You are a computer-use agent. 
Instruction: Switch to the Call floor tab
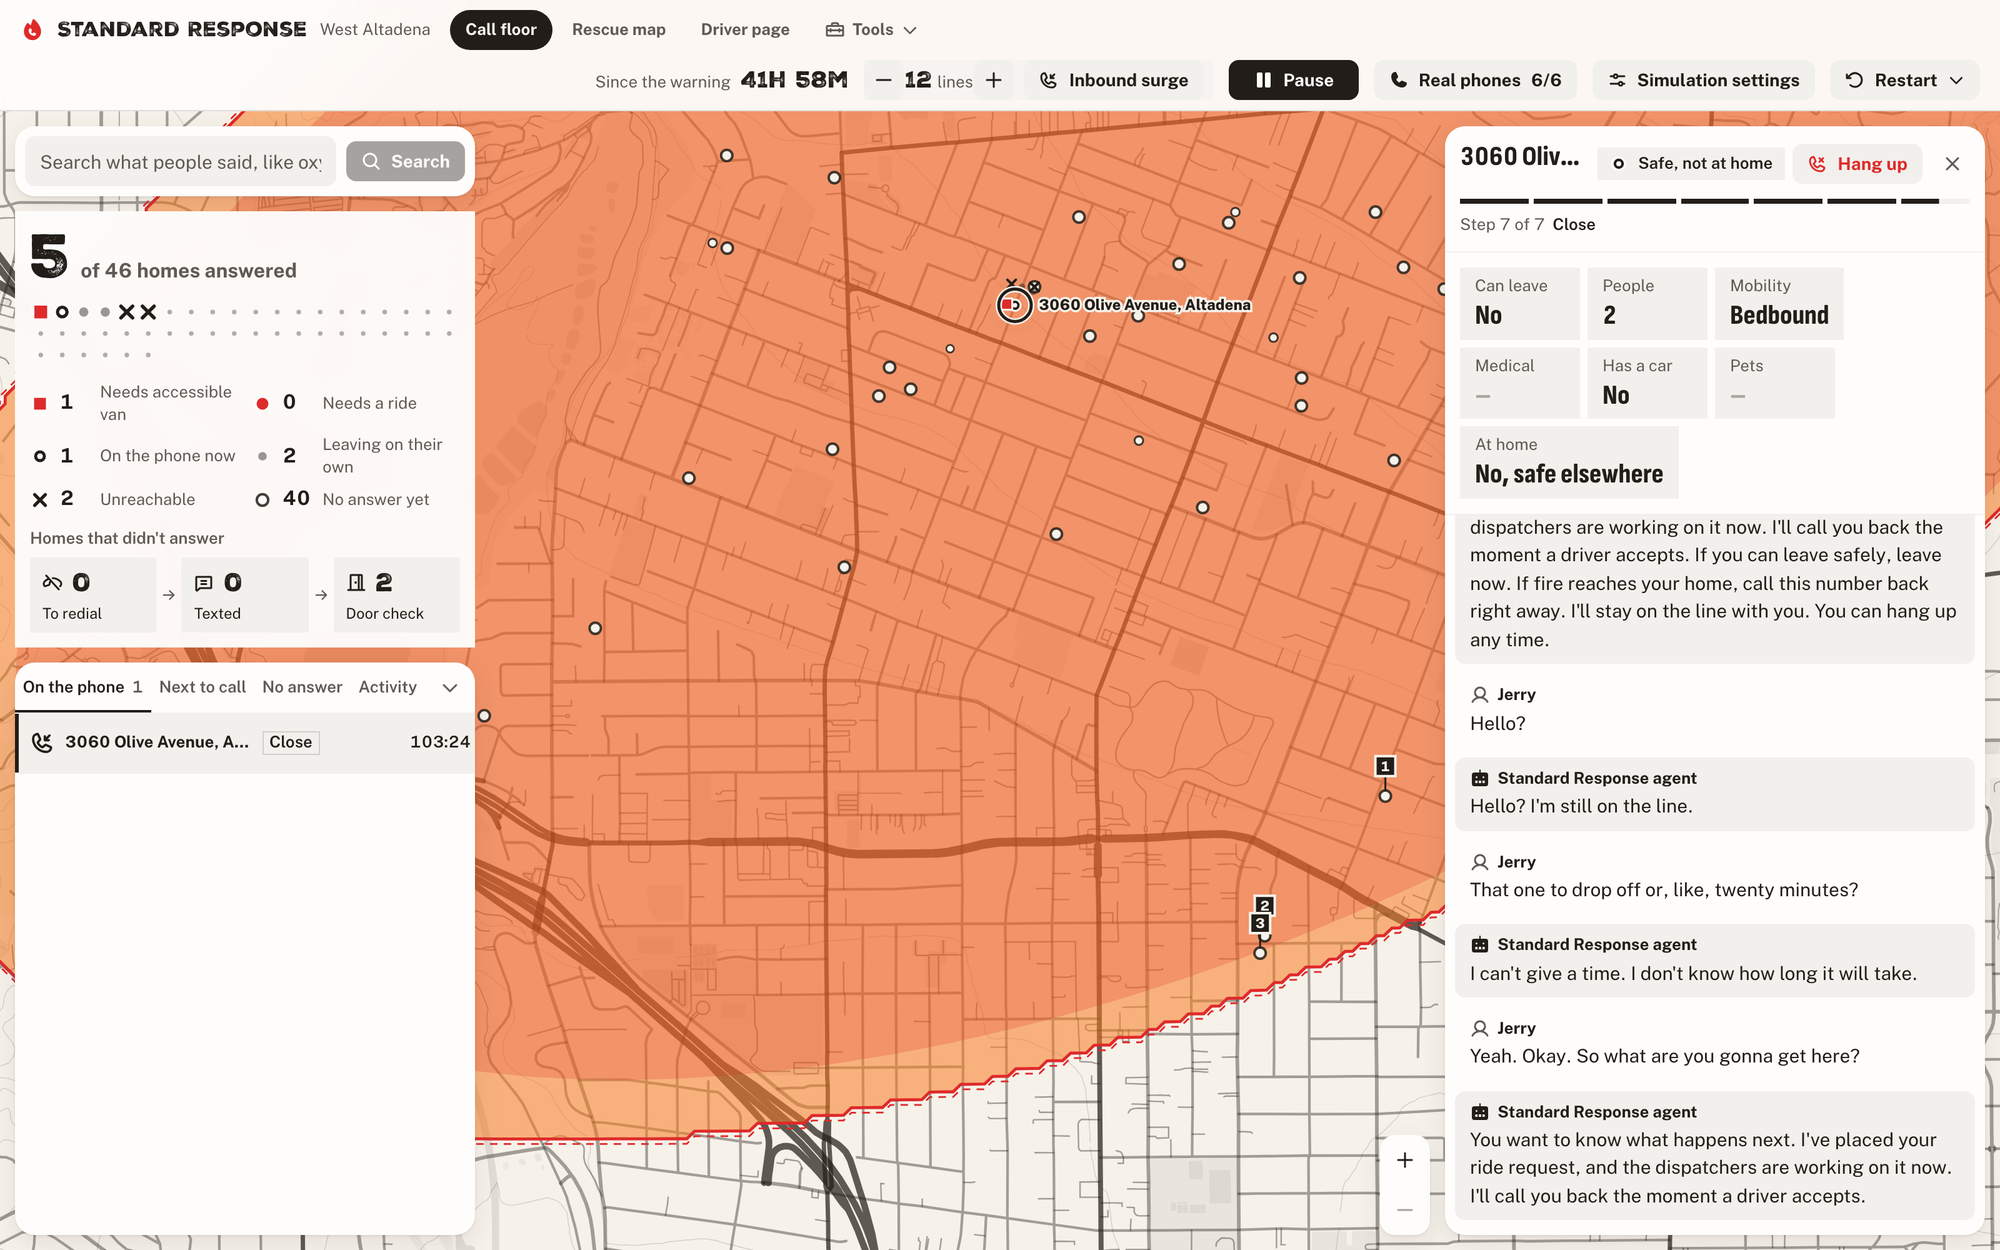[x=501, y=30]
